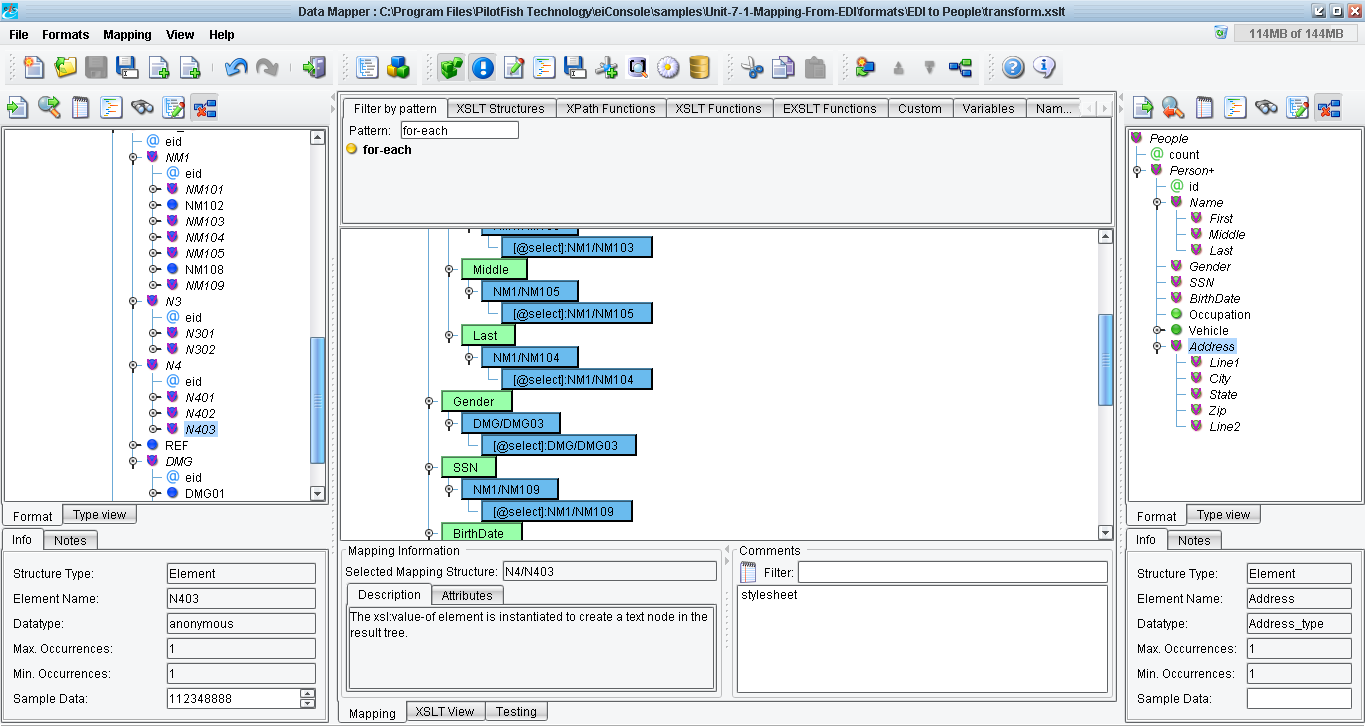Open the Formats menu
1365x726 pixels.
click(66, 34)
